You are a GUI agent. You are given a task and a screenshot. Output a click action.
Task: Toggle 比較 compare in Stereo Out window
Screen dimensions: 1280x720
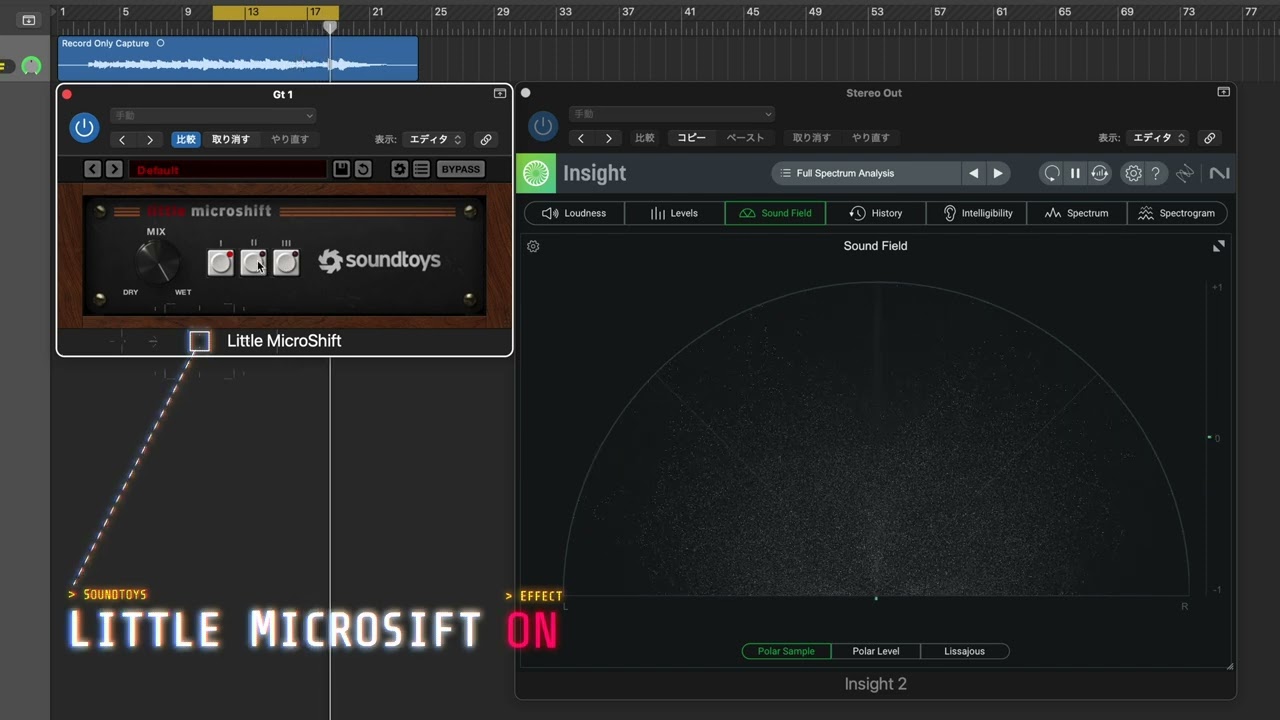[x=645, y=138]
